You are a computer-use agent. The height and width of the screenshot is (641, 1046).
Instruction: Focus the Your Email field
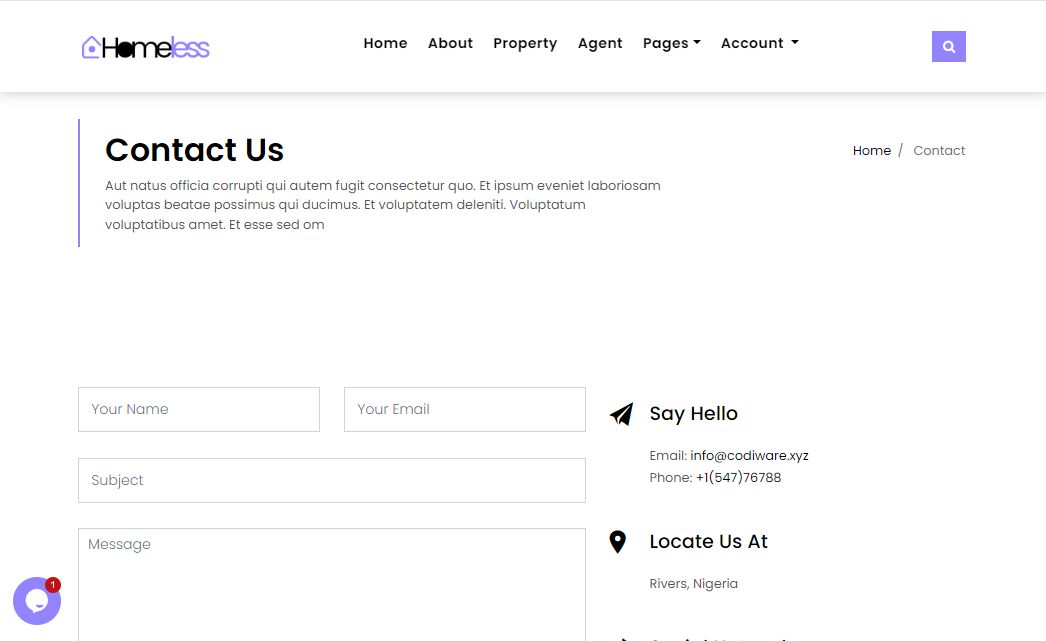pos(465,410)
